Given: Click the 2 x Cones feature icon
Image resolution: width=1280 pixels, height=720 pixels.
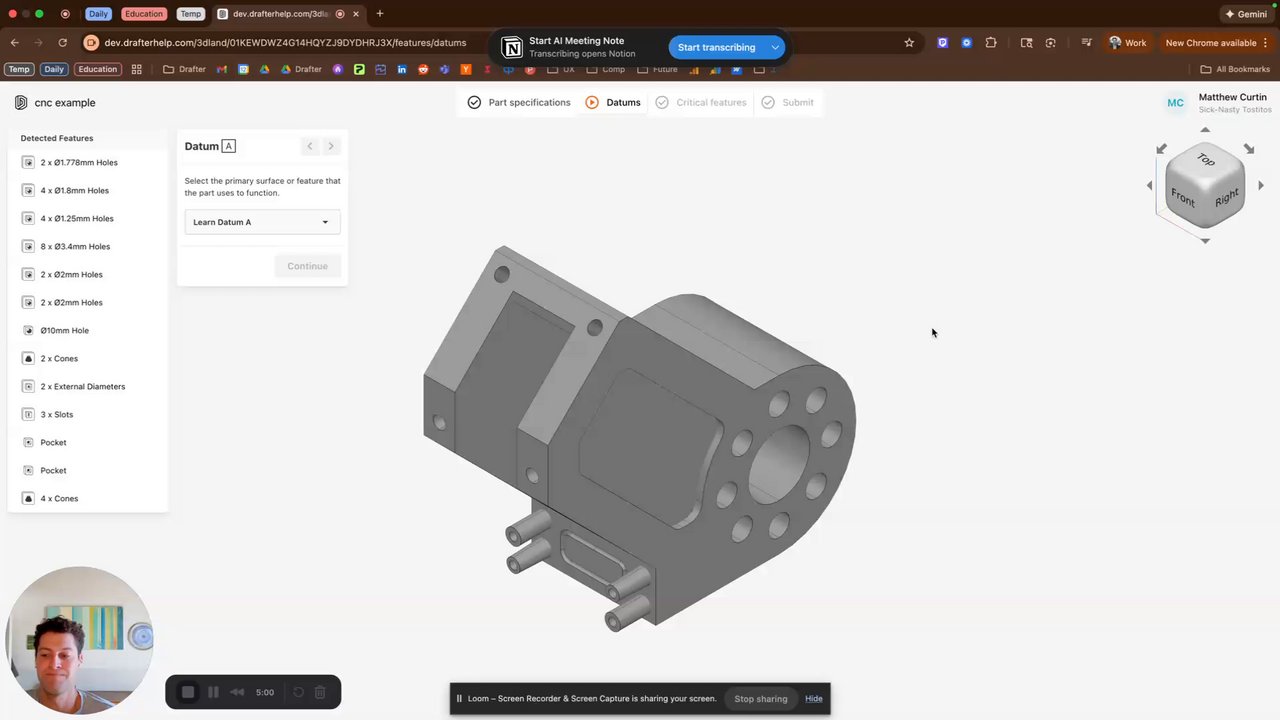Looking at the screenshot, I should coord(28,358).
